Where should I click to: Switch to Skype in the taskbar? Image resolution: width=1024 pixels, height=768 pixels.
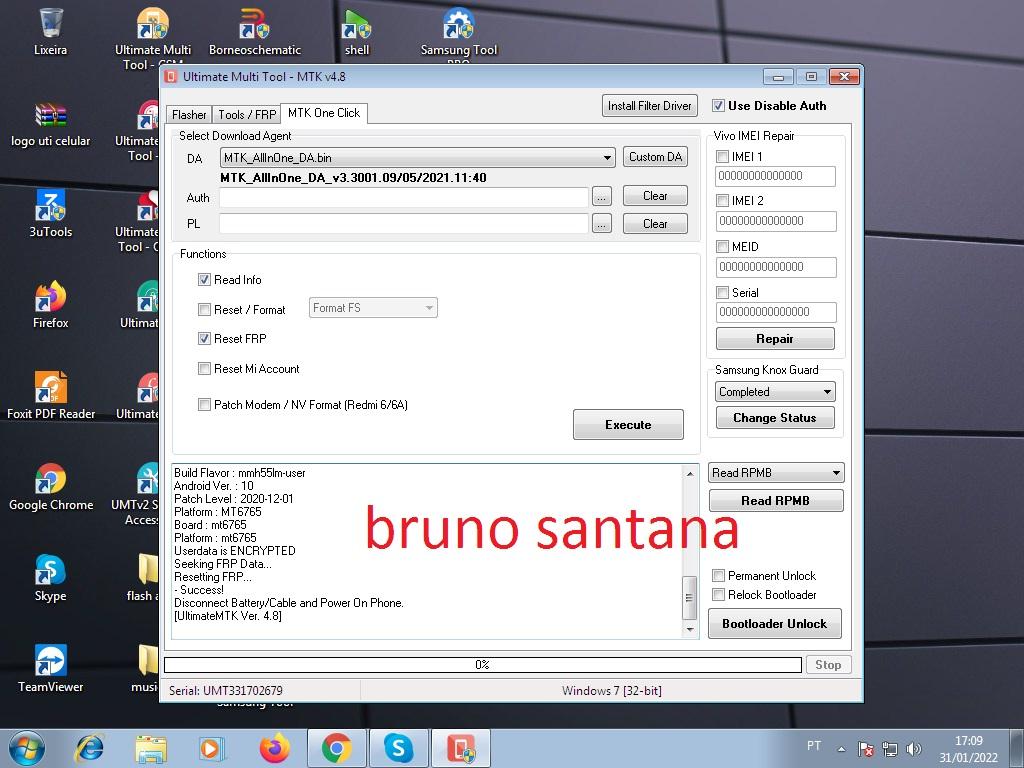(398, 748)
